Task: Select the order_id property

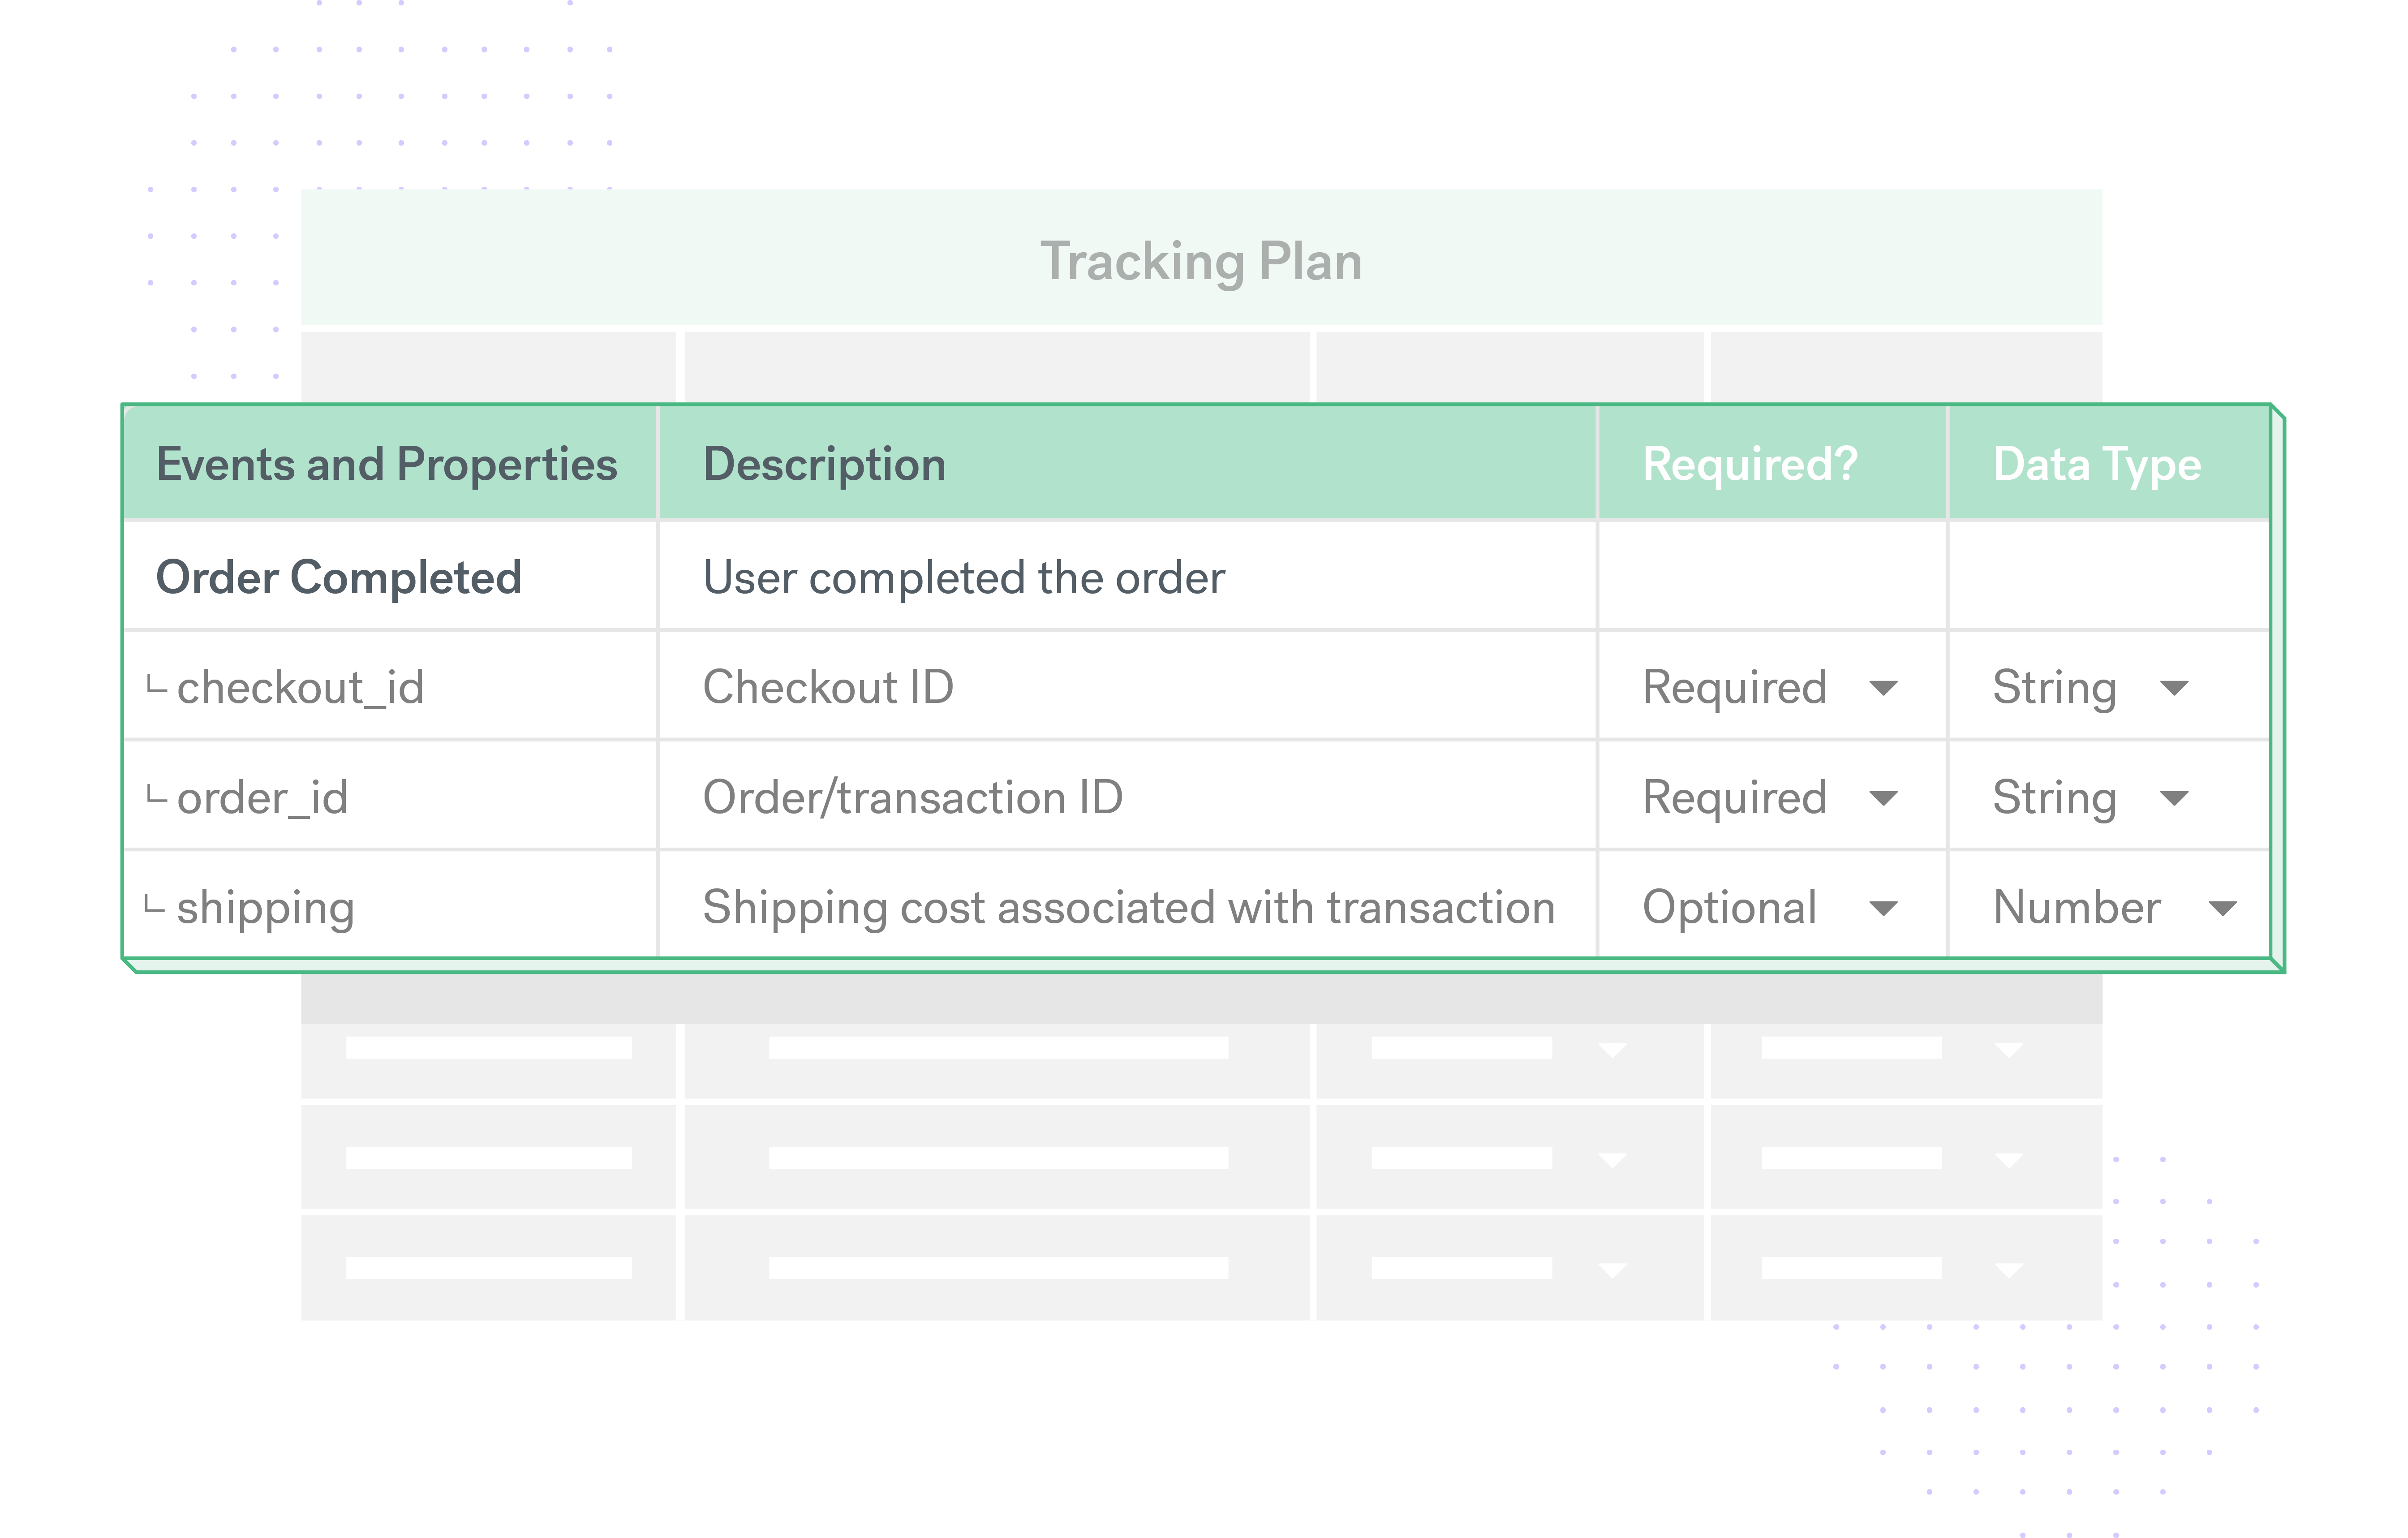Action: pyautogui.click(x=262, y=798)
